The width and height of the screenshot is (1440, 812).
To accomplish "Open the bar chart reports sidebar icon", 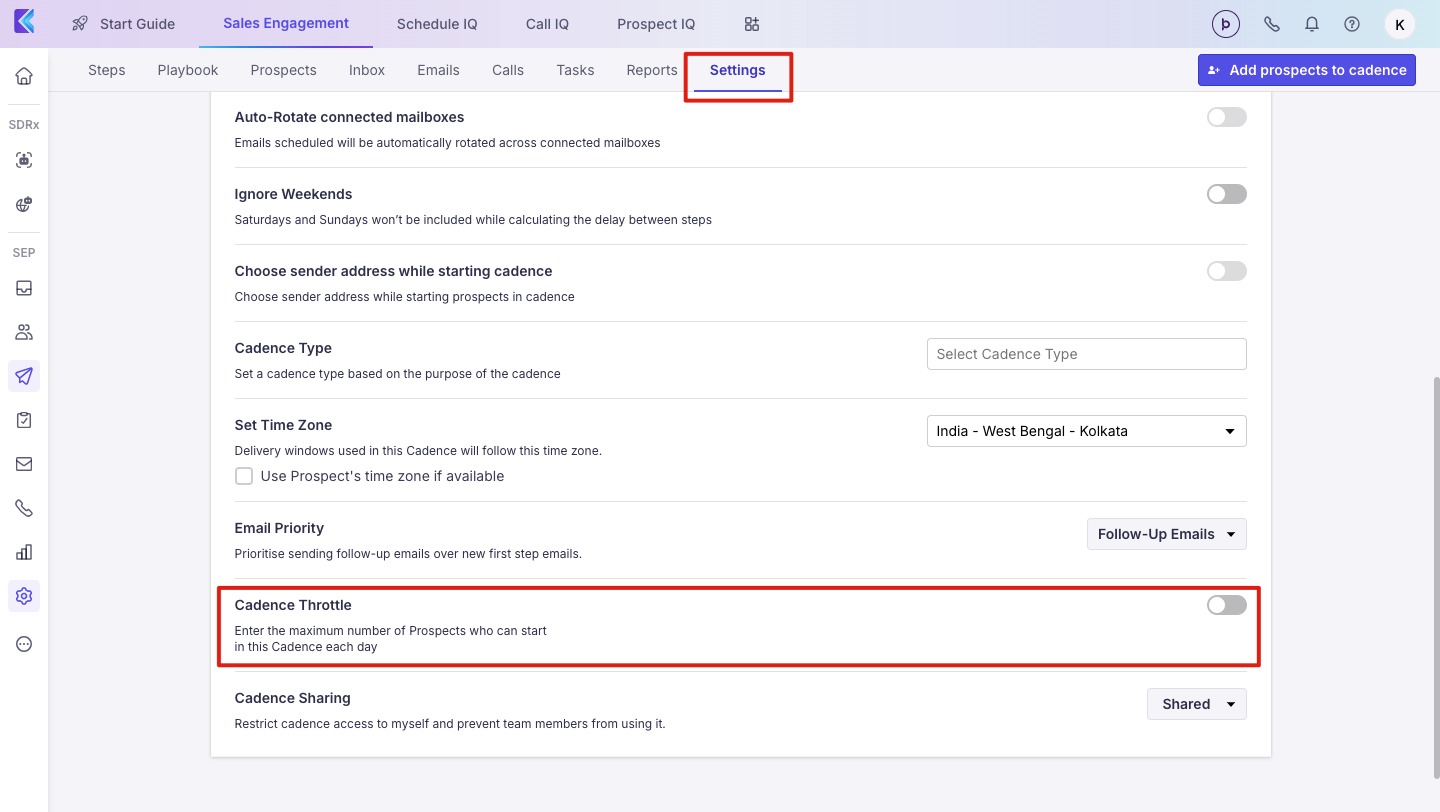I will pos(24,552).
